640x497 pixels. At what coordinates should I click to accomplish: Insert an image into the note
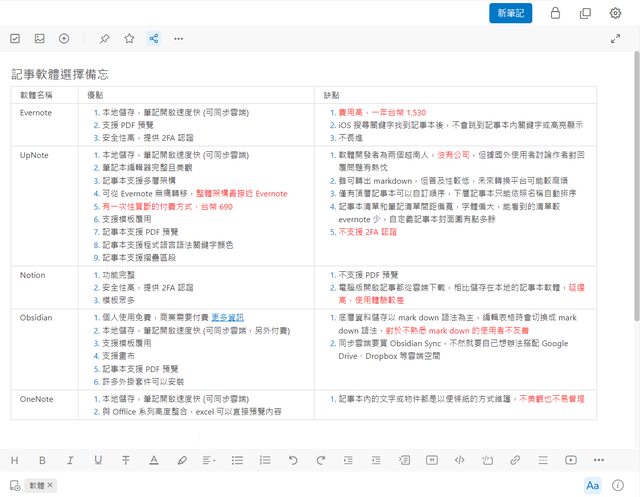40,39
